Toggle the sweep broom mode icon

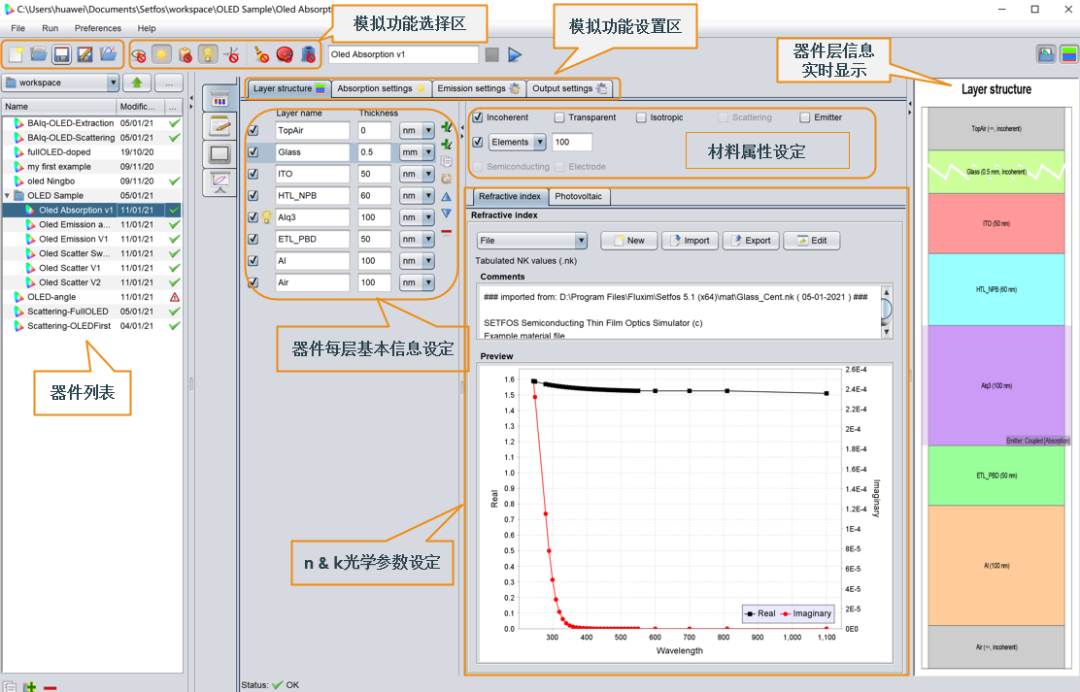[x=261, y=54]
